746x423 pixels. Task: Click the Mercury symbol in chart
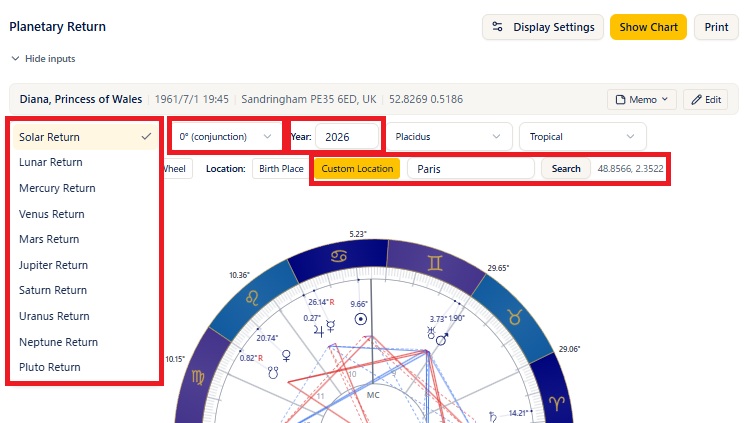[331, 326]
